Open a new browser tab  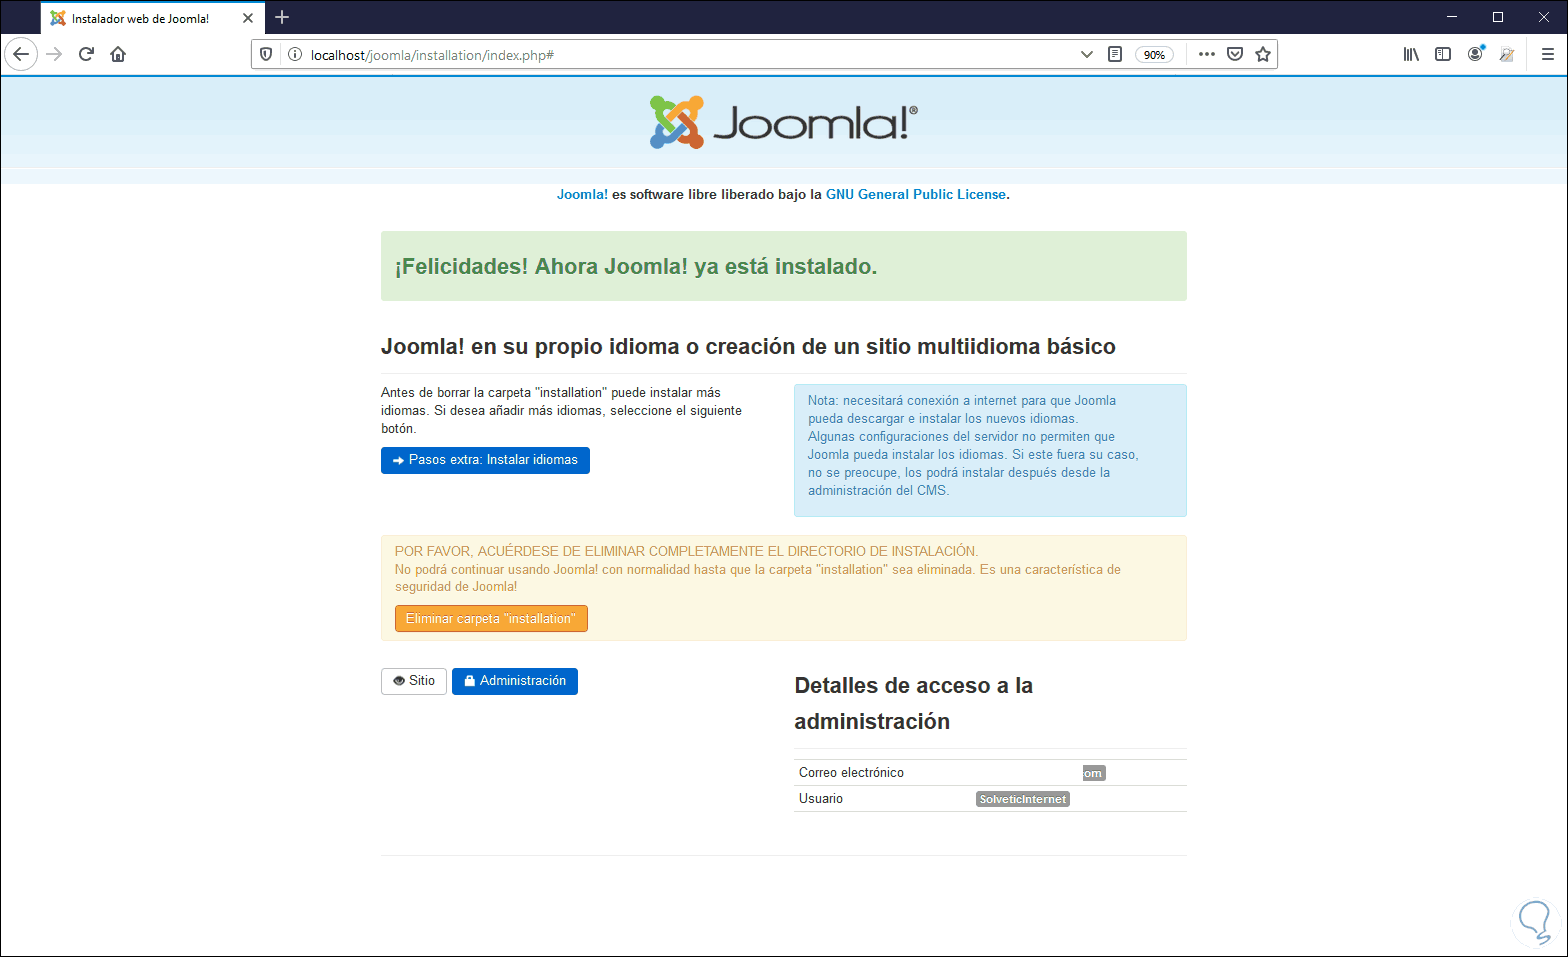coord(282,17)
